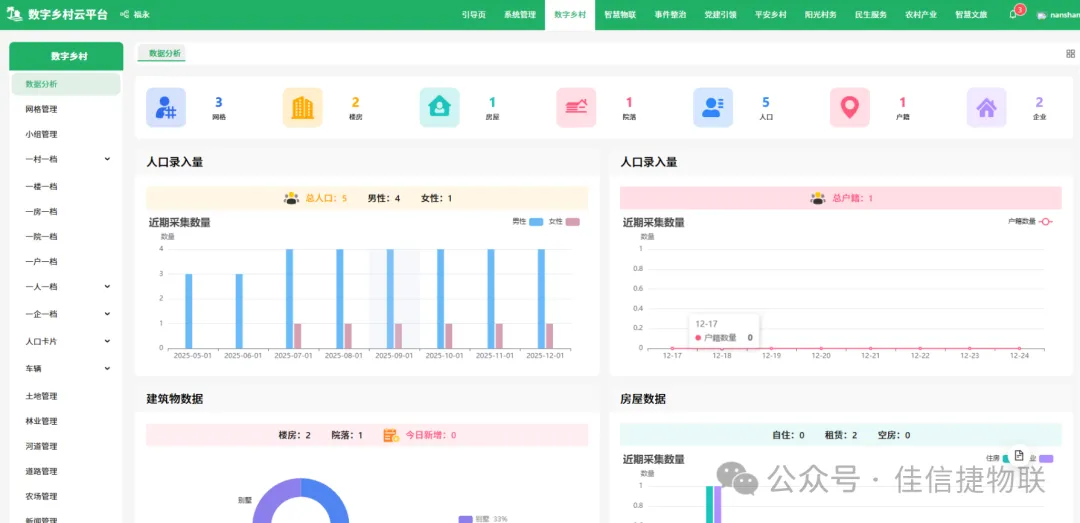Open the notification bell icon
This screenshot has width=1080, height=523.
coord(1012,14)
